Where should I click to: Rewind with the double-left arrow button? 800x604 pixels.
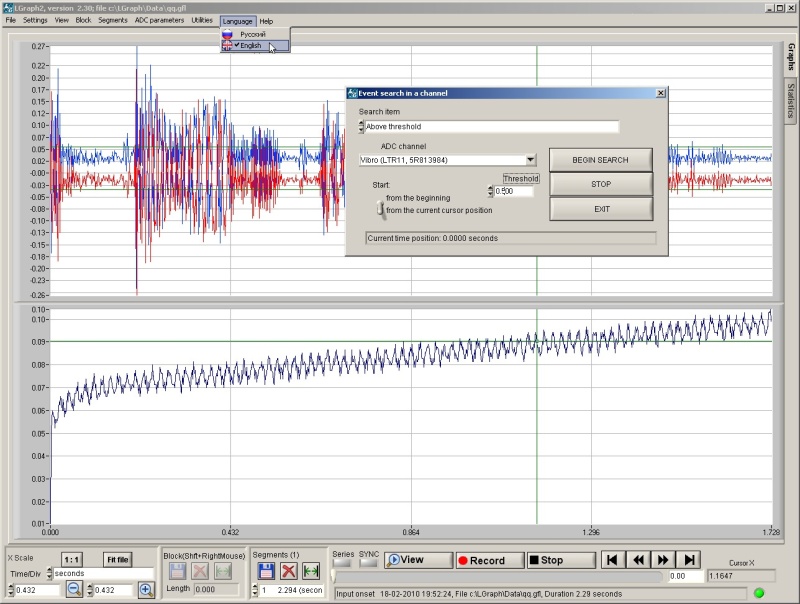coord(638,560)
